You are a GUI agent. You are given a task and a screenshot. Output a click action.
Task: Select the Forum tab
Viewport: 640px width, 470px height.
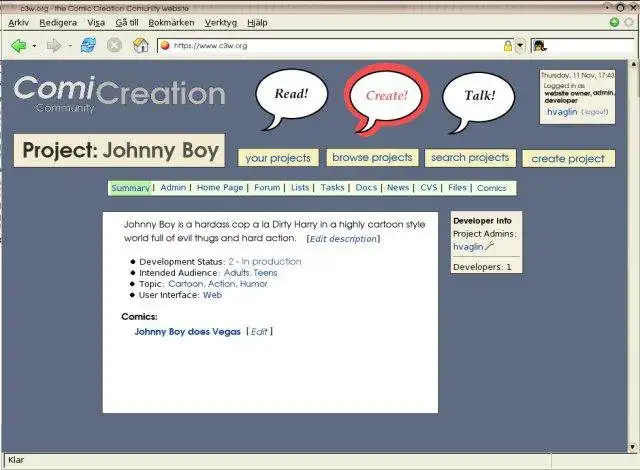coord(267,187)
